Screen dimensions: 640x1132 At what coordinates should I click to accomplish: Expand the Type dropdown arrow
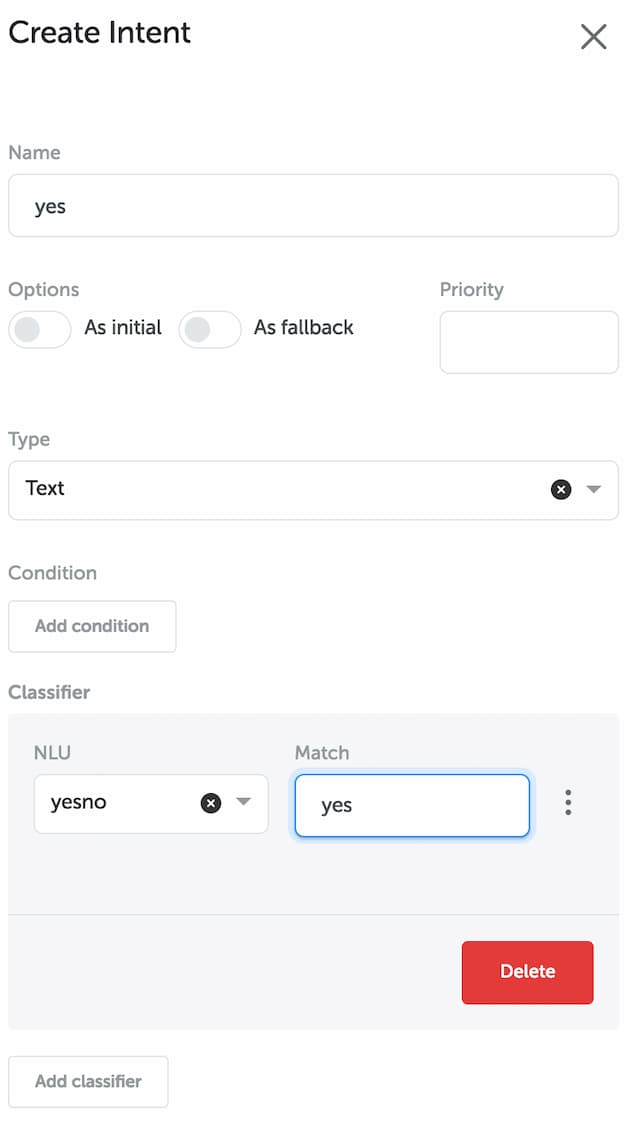(594, 489)
